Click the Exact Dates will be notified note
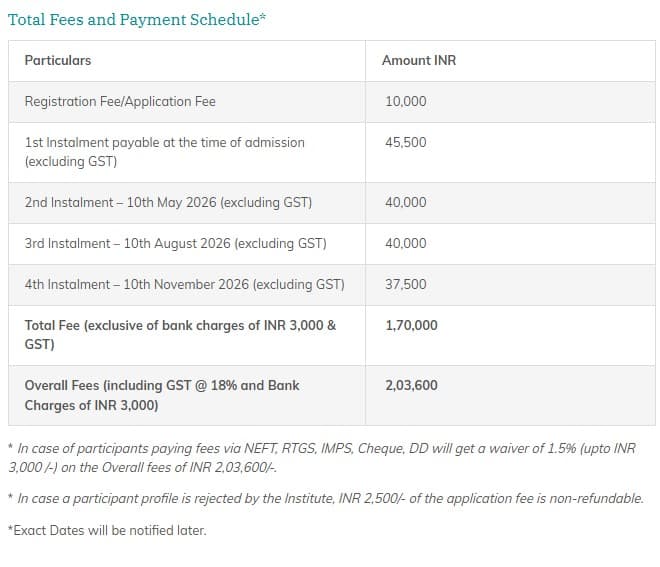This screenshot has width=660, height=567. [107, 530]
